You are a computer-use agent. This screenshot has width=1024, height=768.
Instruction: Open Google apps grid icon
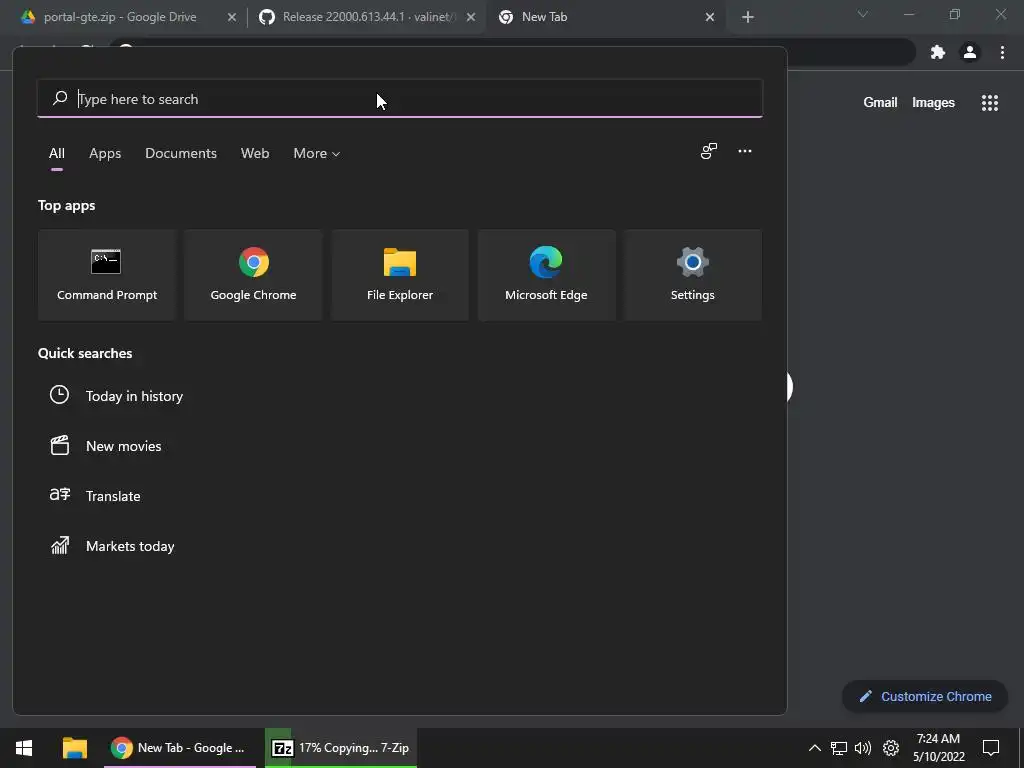pyautogui.click(x=990, y=103)
